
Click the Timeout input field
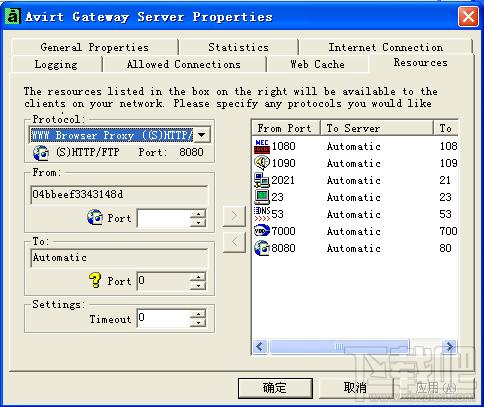coord(164,318)
